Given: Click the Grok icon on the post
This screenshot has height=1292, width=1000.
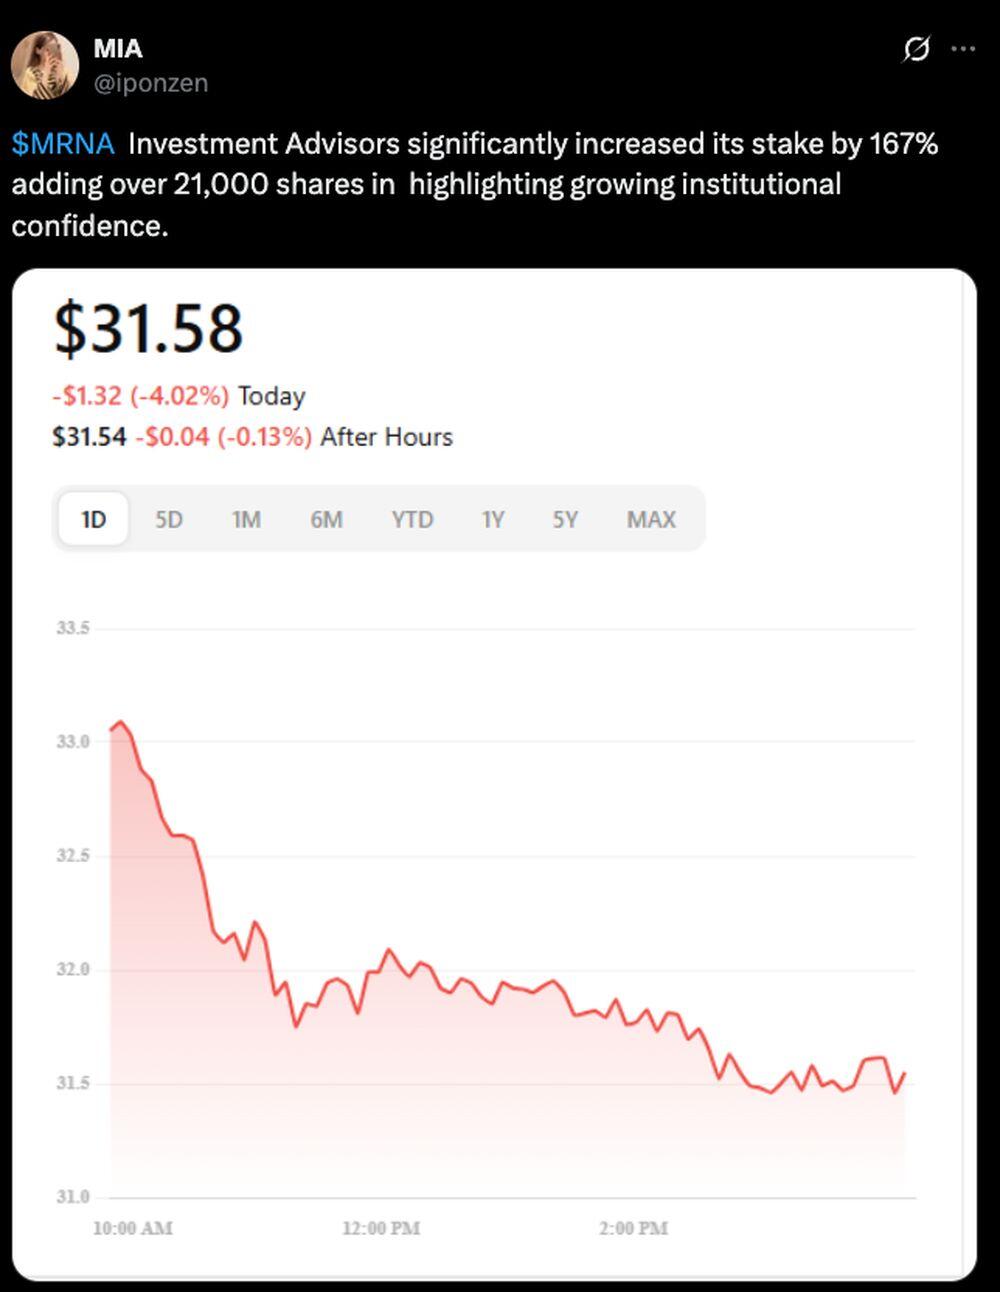Looking at the screenshot, I should tap(916, 48).
